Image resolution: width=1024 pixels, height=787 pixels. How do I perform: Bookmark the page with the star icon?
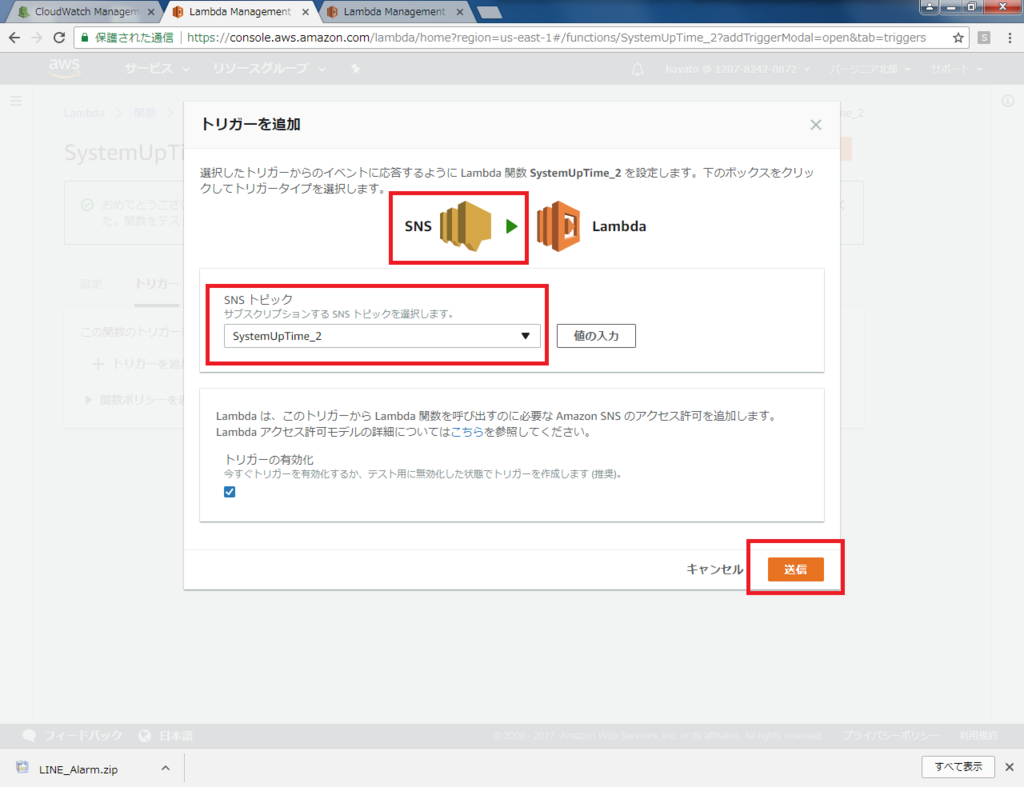(x=958, y=38)
